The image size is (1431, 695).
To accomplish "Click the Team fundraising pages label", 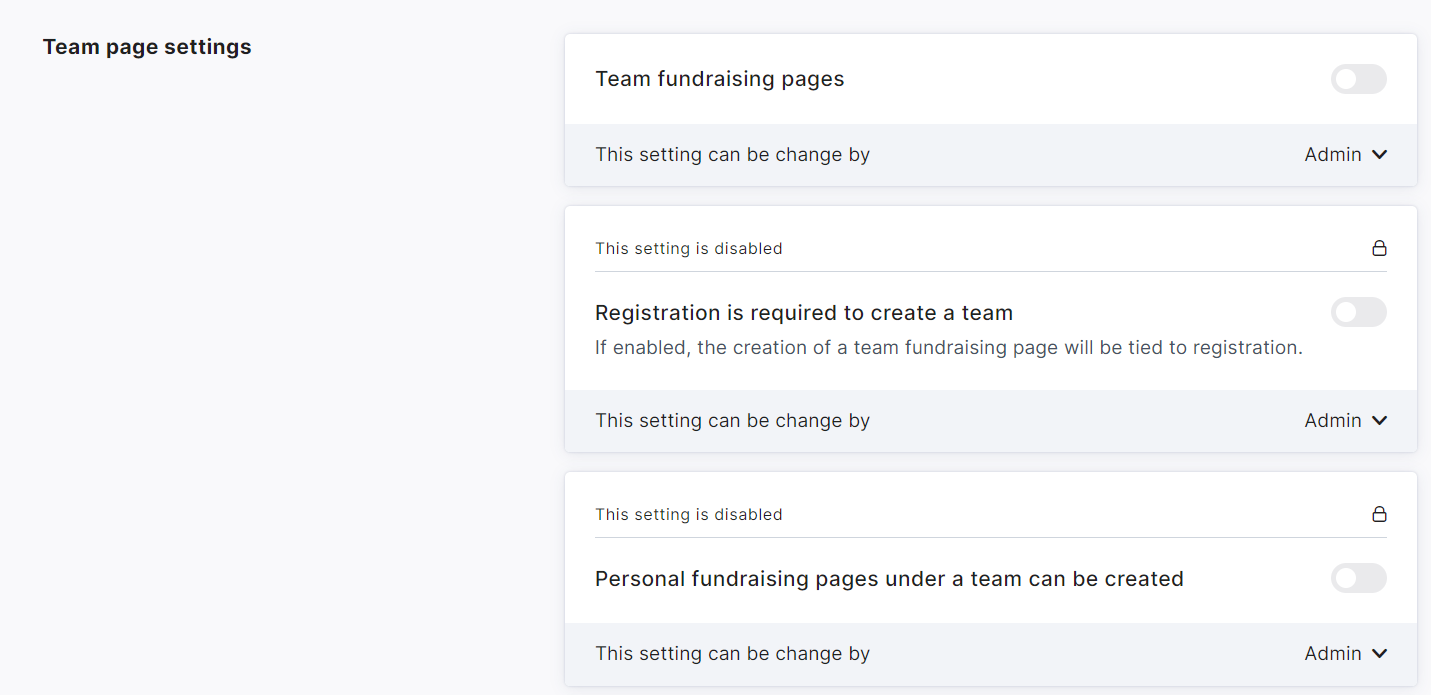I will pos(719,79).
